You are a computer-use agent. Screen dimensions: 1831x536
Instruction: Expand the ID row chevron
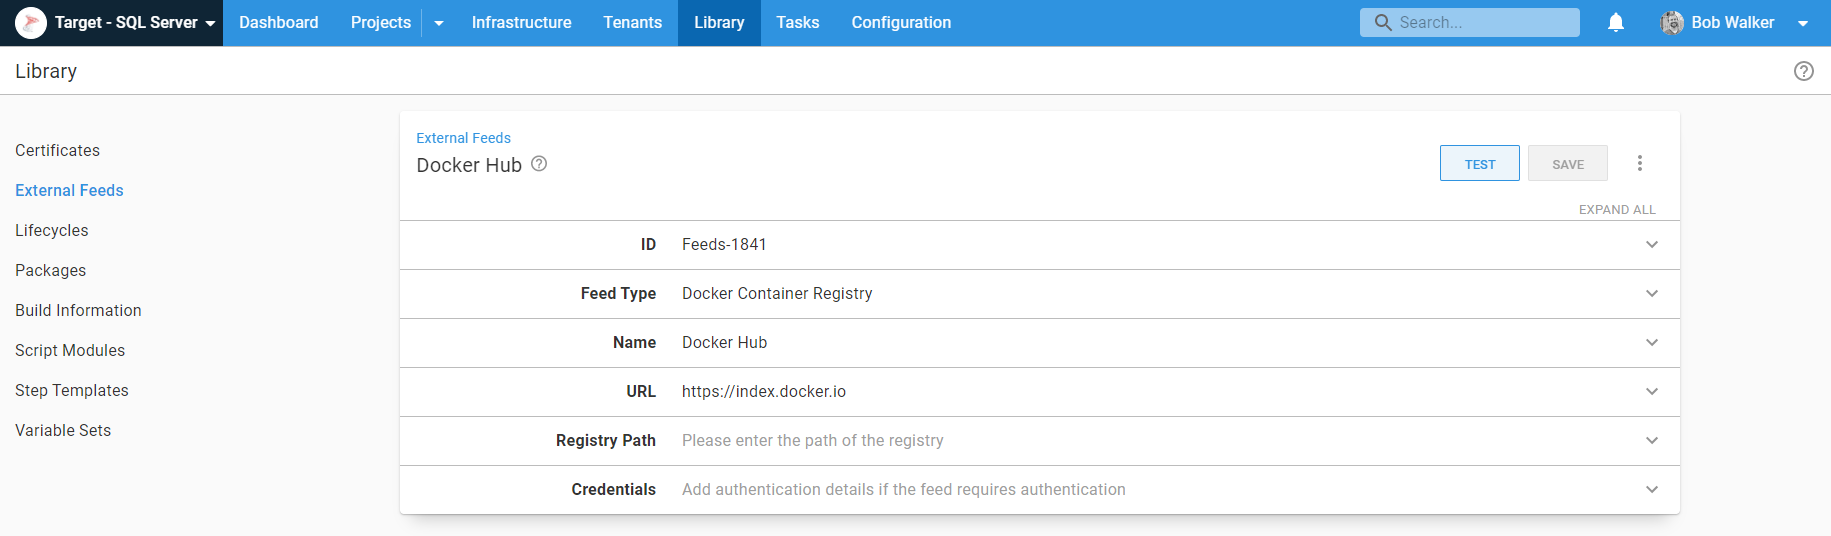tap(1652, 244)
